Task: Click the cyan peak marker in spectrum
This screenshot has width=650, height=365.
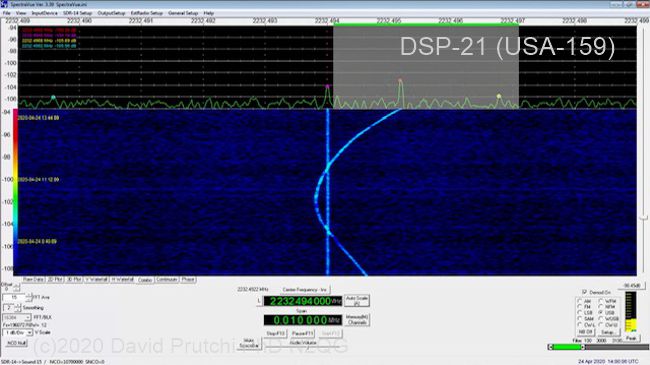Action: point(53,97)
